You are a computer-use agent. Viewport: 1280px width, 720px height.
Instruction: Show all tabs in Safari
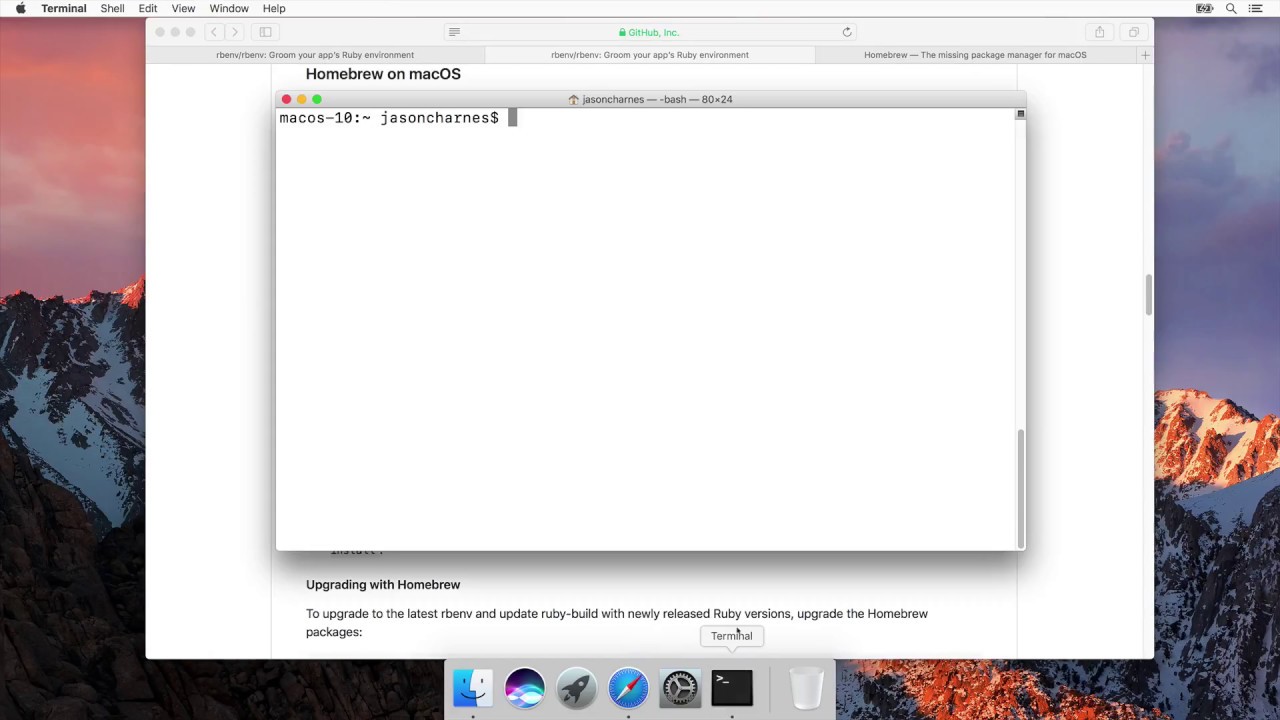(1134, 32)
